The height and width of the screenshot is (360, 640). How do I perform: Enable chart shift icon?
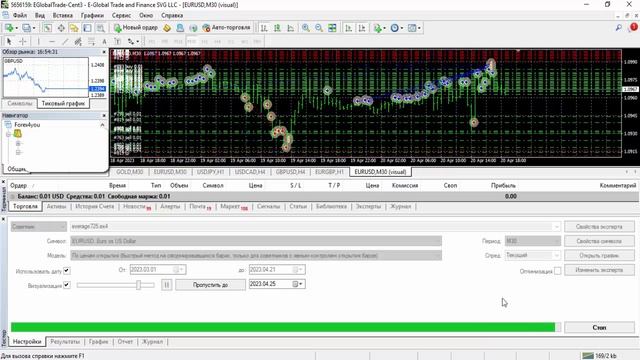point(362,28)
